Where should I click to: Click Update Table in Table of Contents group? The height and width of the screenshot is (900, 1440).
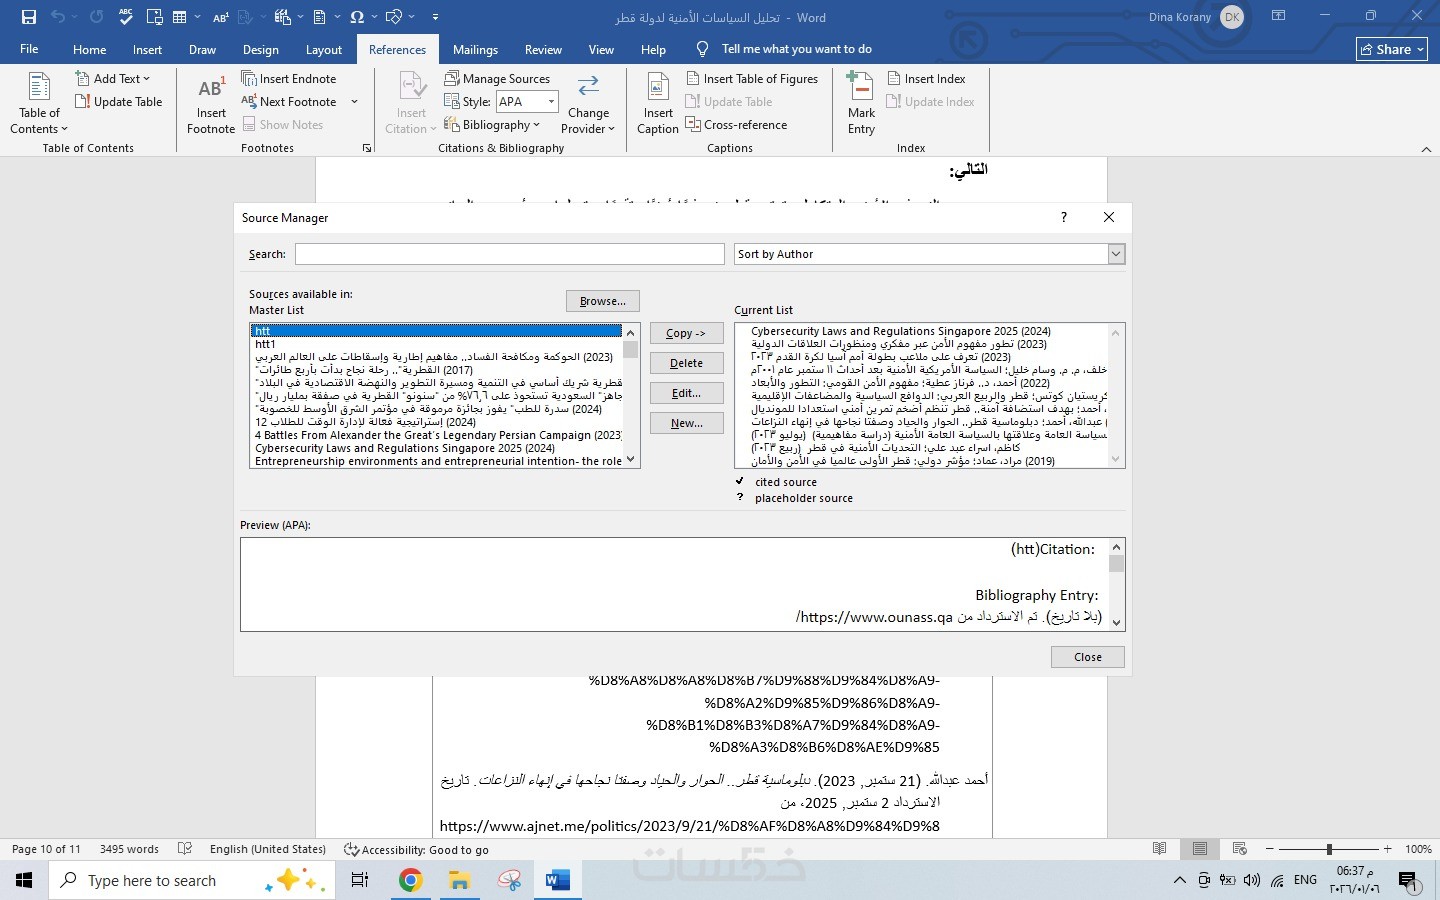click(119, 101)
